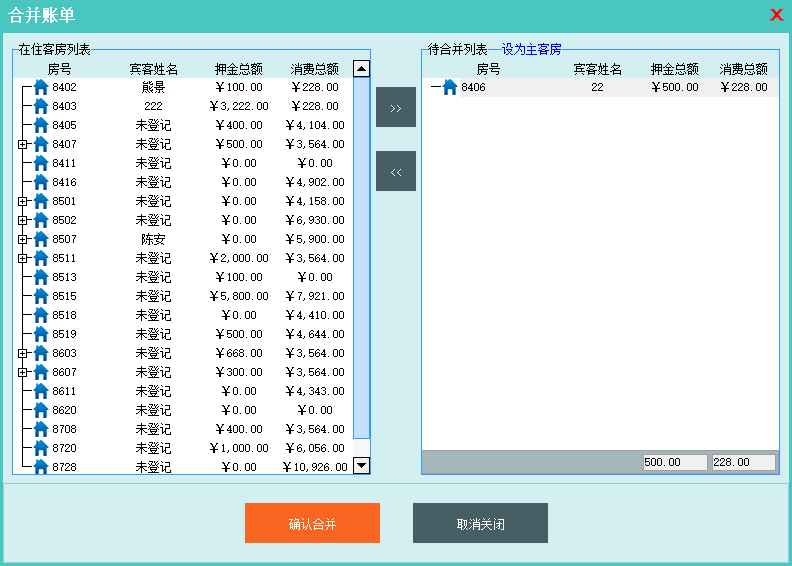Click room 8406 house icon in merge list
Viewport: 792px width, 566px height.
pyautogui.click(x=450, y=87)
